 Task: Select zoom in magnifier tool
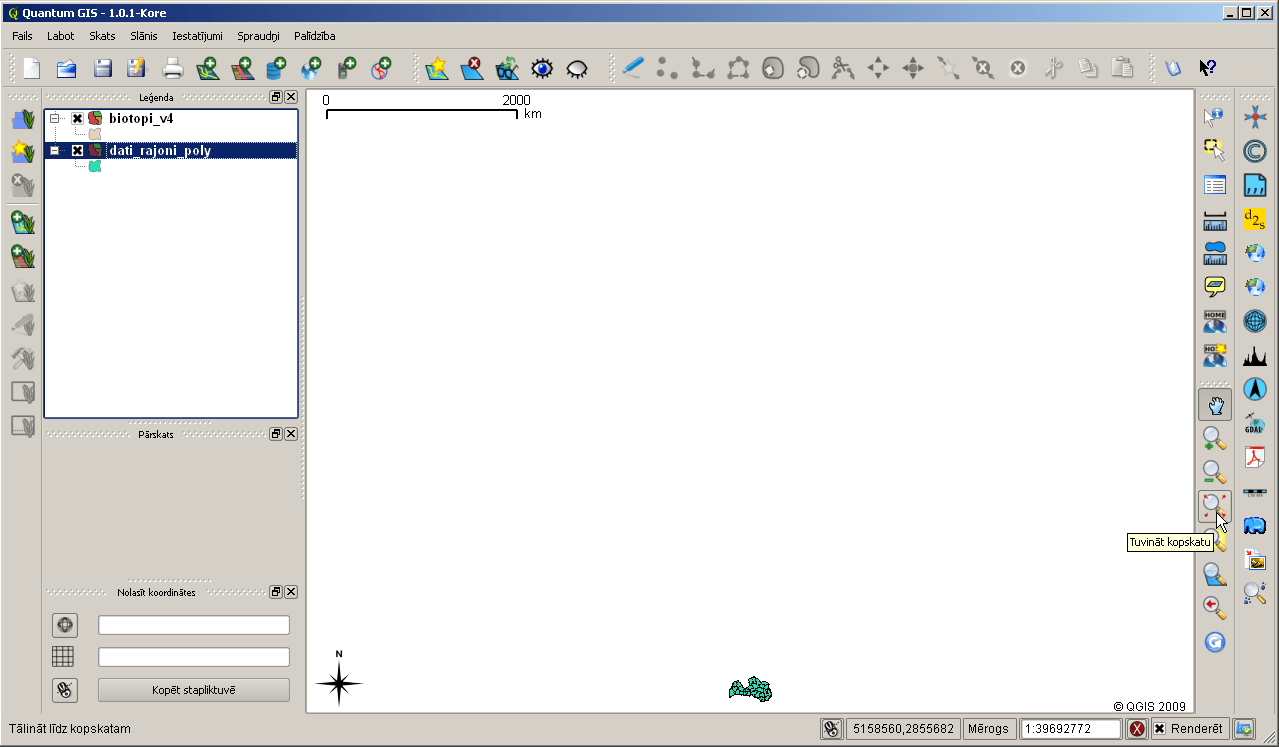[1215, 439]
